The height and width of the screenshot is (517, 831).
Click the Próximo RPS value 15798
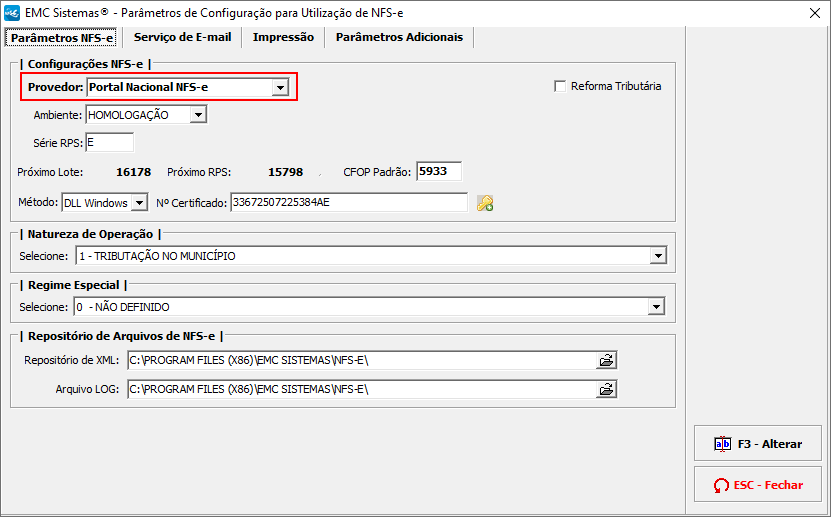[286, 172]
